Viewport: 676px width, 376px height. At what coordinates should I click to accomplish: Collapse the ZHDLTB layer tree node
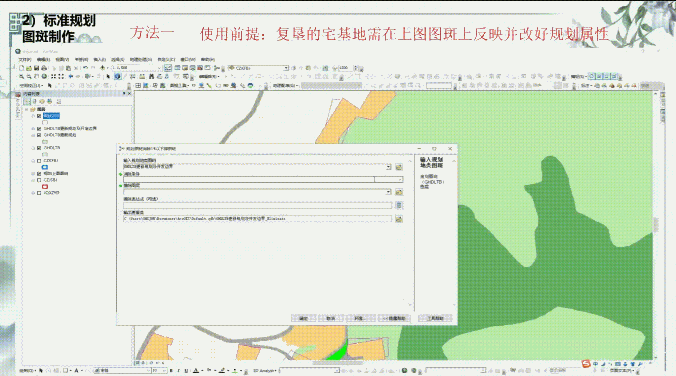click(33, 148)
